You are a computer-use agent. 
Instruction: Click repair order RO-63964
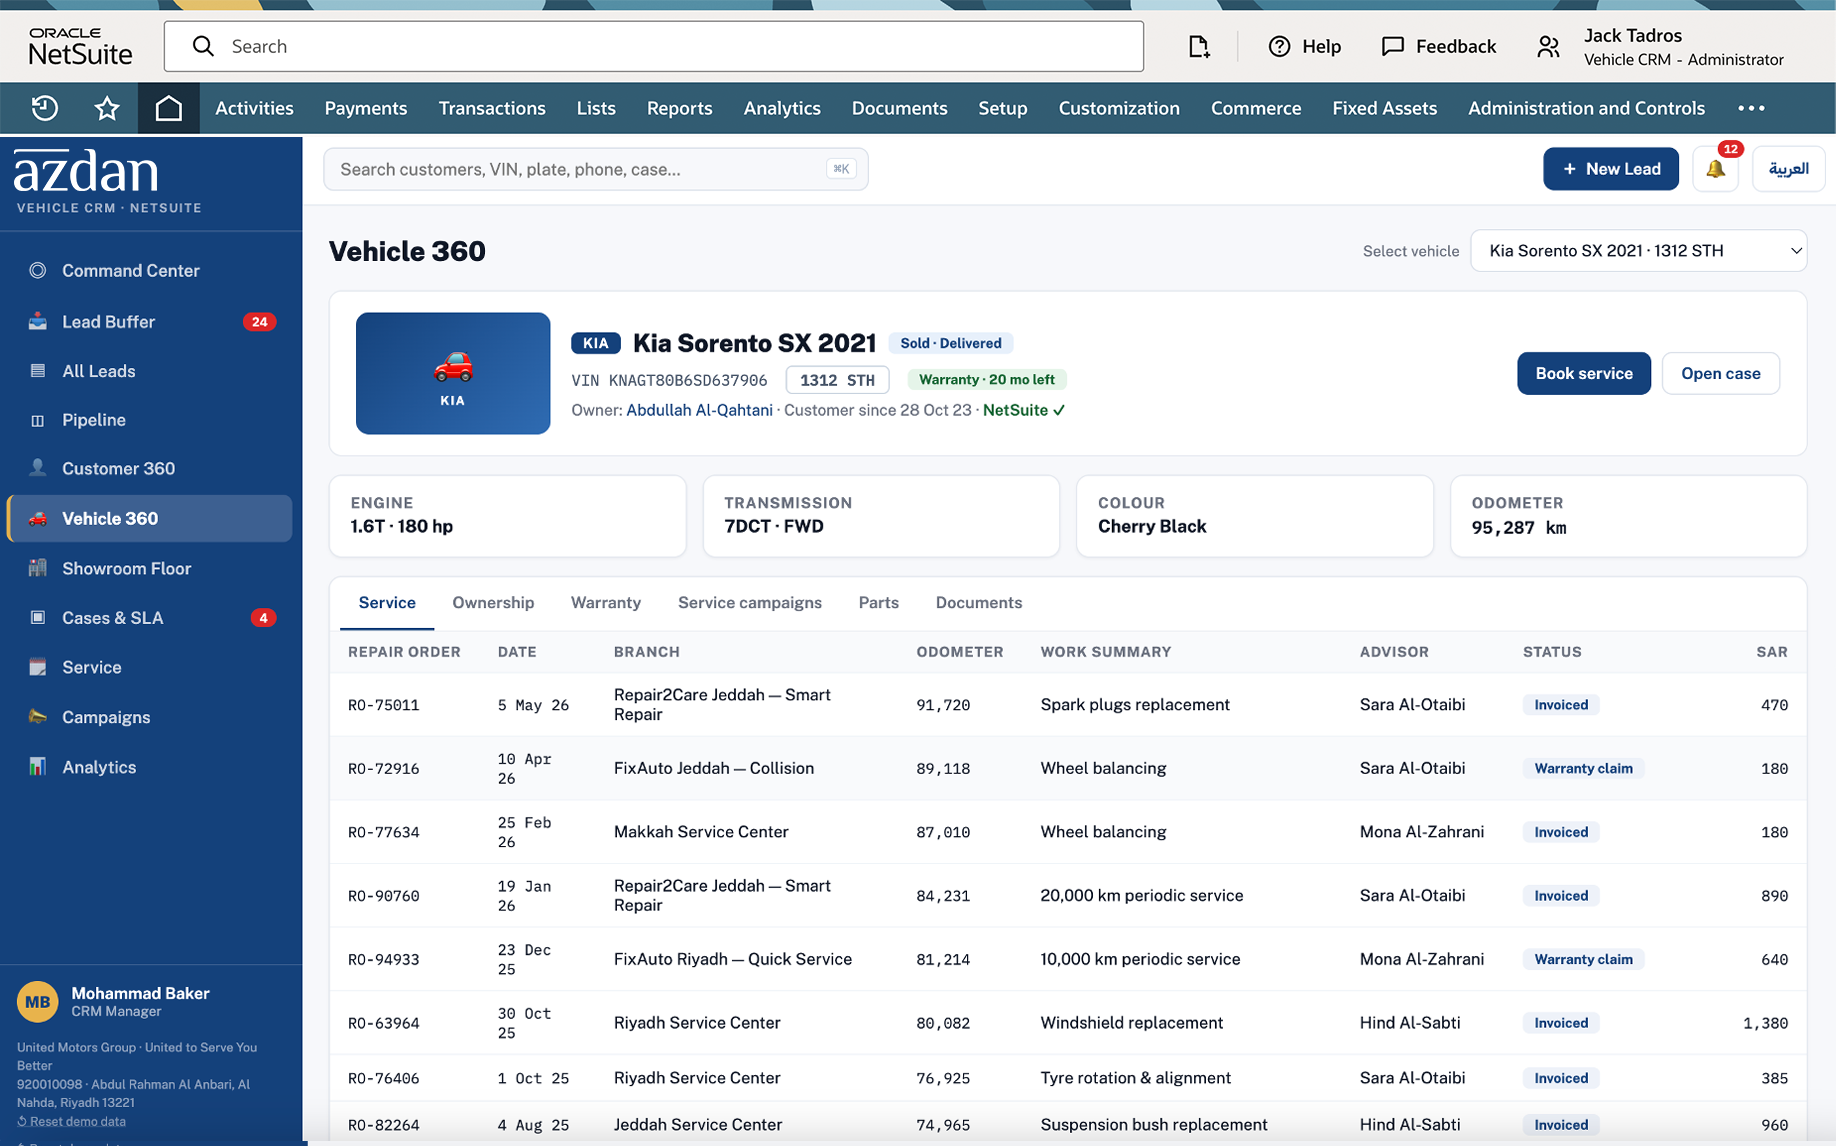[384, 1023]
